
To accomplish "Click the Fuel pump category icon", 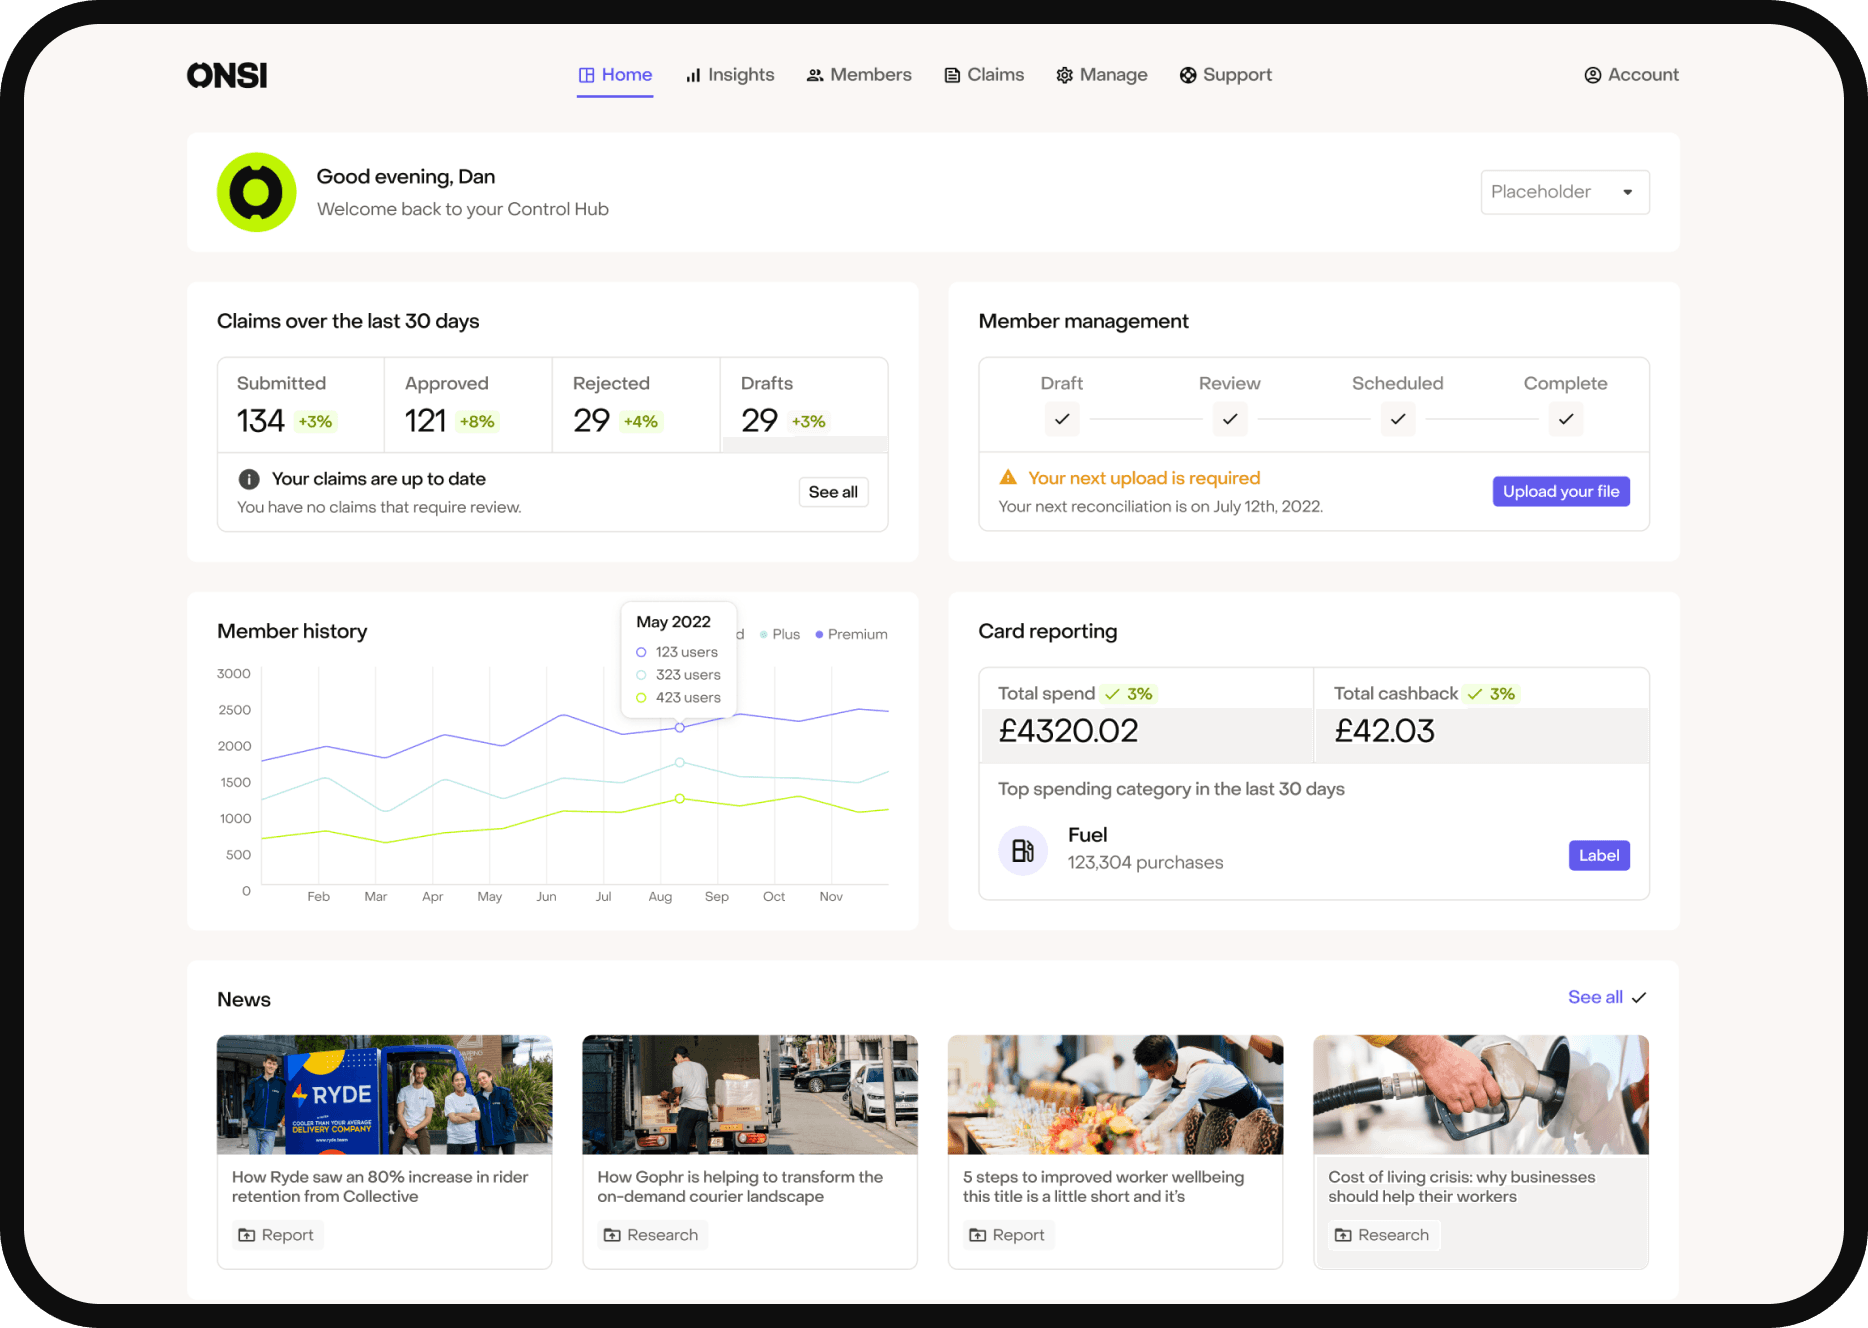I will 1023,851.
